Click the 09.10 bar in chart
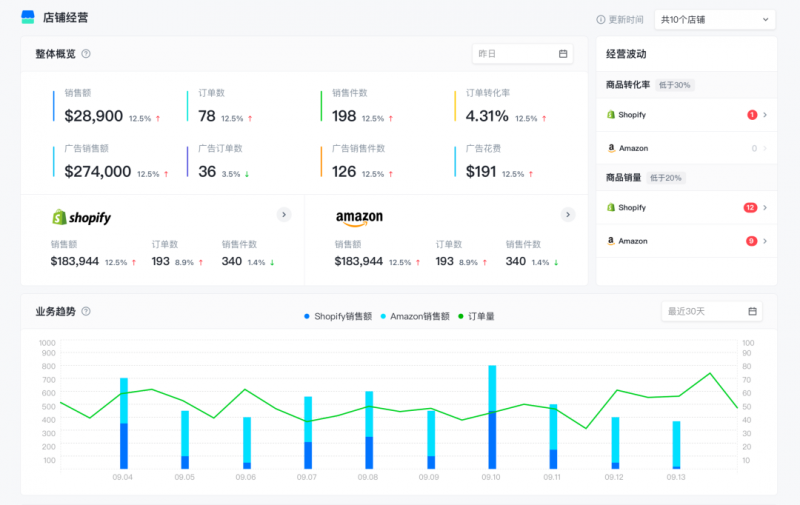The image size is (800, 505). pos(492,417)
